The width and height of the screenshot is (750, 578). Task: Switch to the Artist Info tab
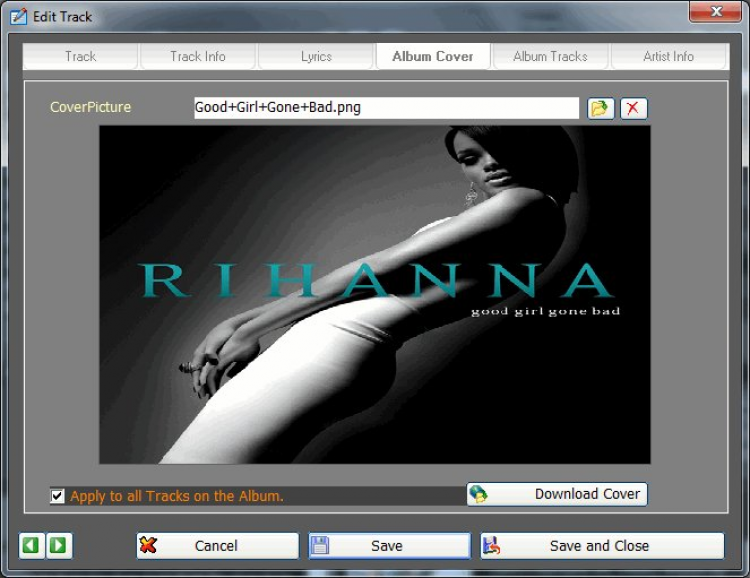pyautogui.click(x=669, y=56)
